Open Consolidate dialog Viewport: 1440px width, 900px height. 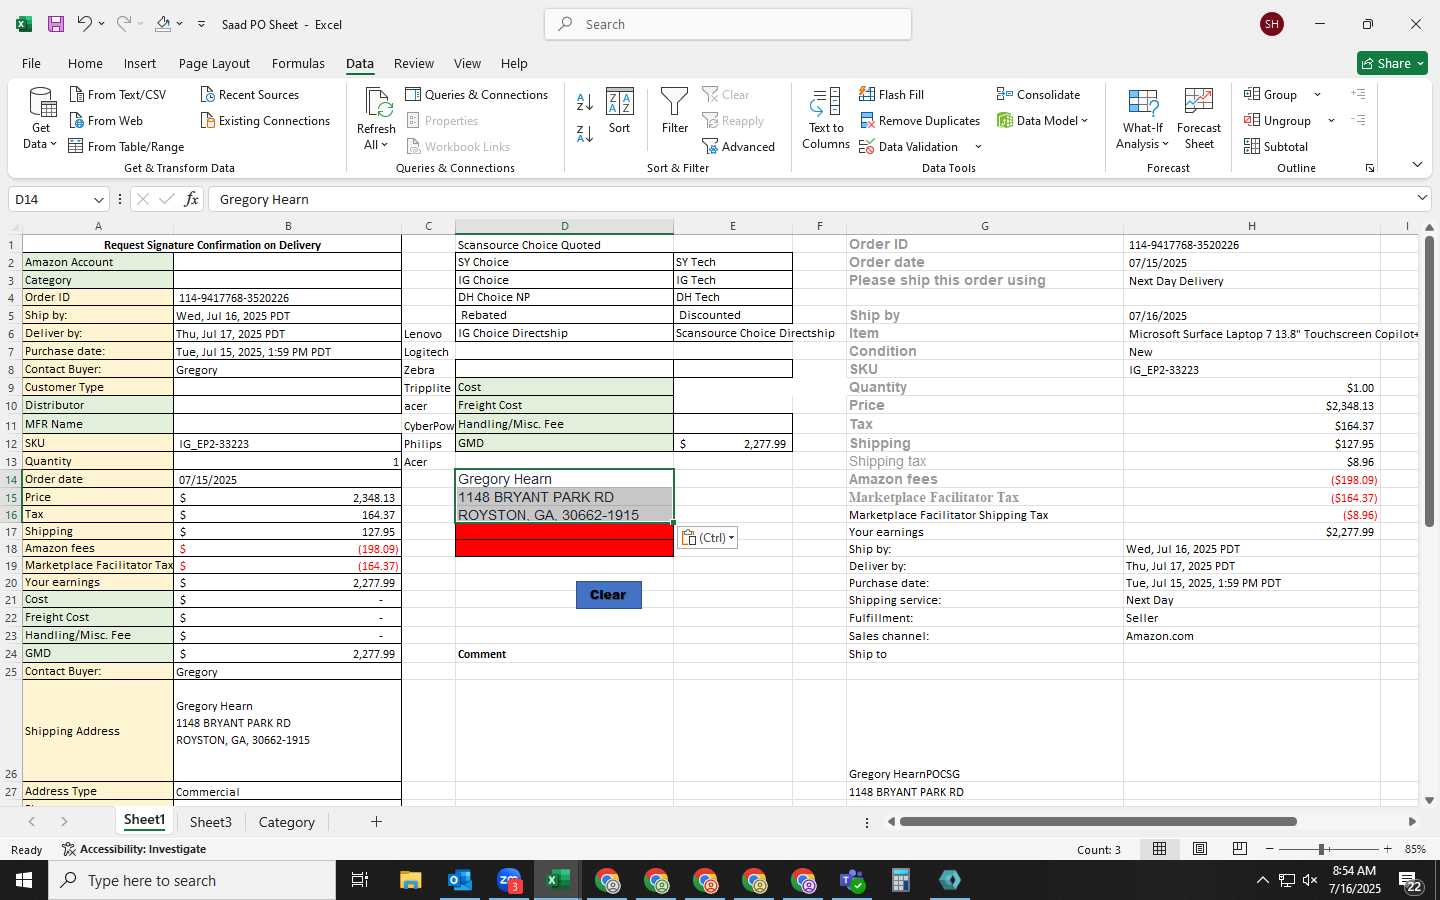(x=1038, y=94)
